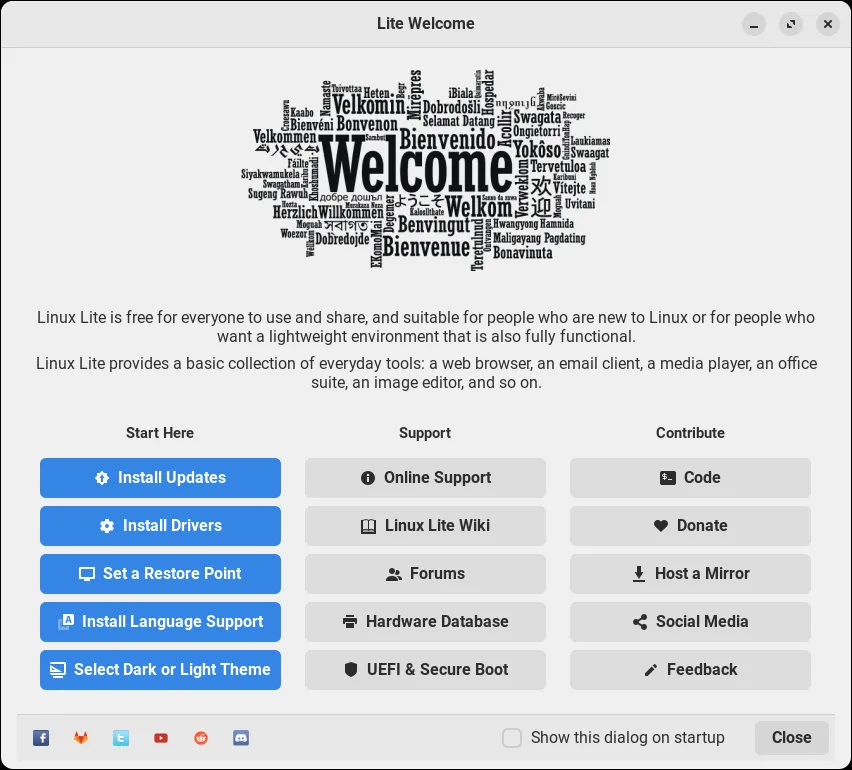Open the GitLab fox icon
The image size is (852, 770).
(x=81, y=737)
